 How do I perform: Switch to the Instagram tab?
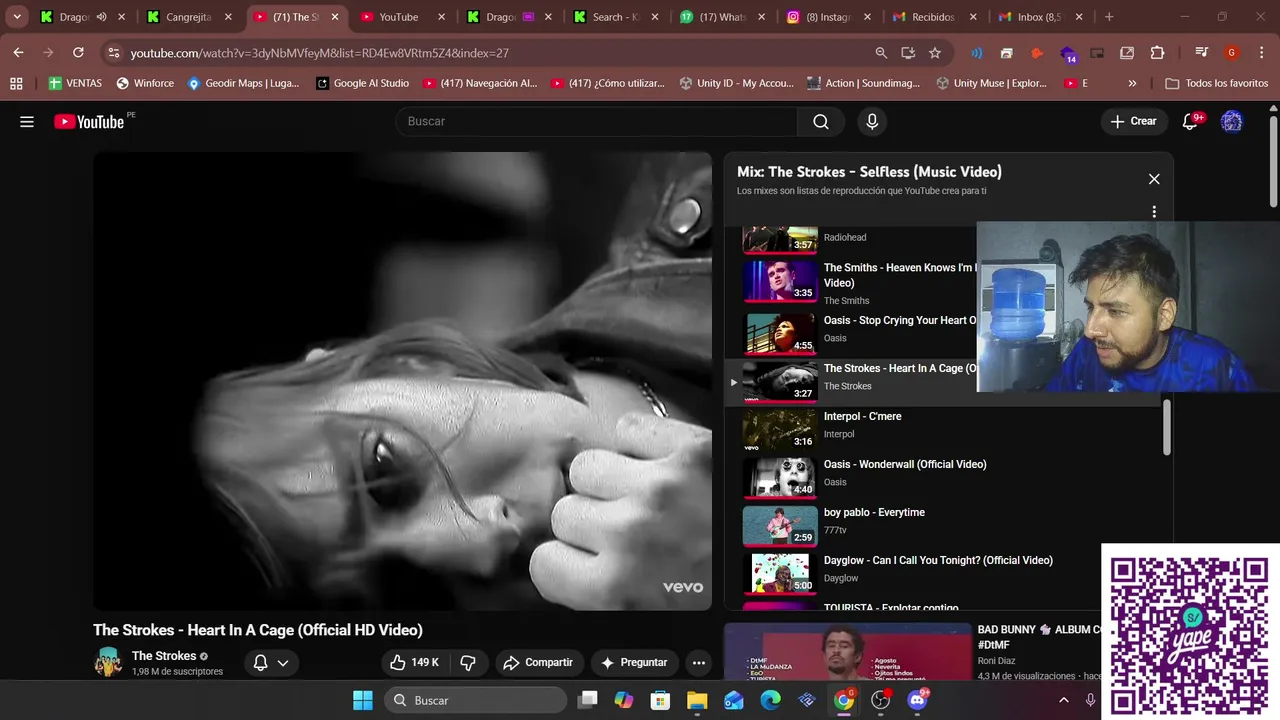(x=828, y=17)
